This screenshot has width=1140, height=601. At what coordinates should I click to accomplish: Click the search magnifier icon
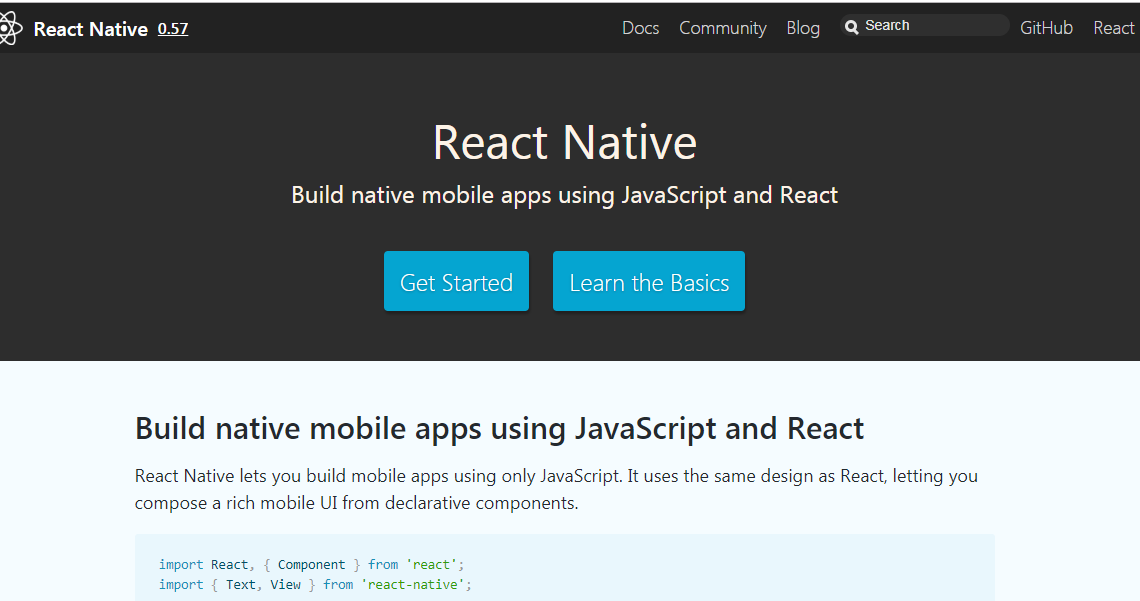(852, 27)
